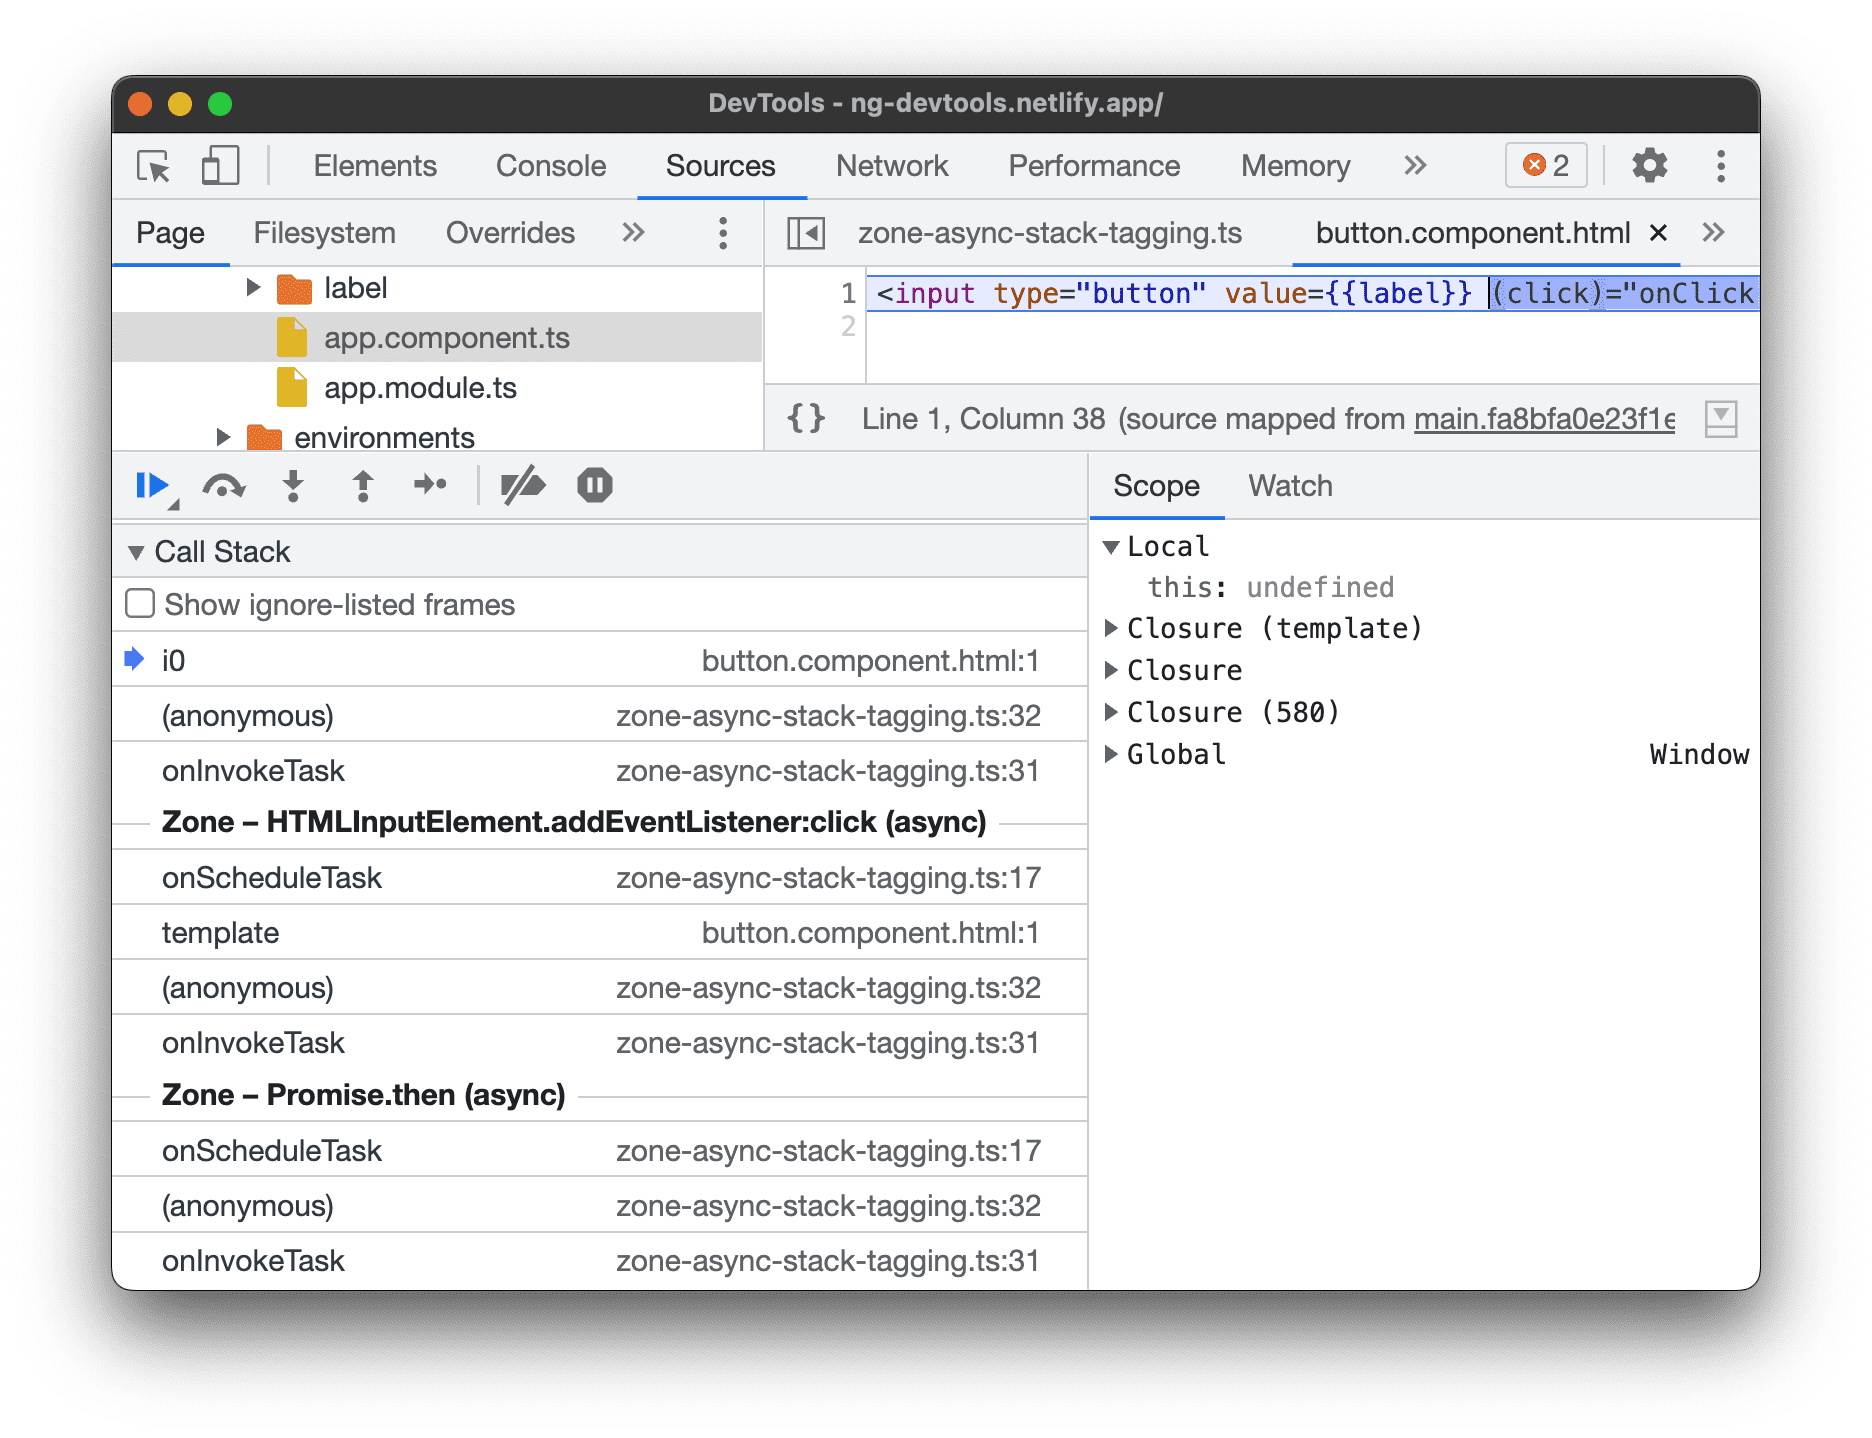Click the pretty-print braces icon below the editor
Image resolution: width=1872 pixels, height=1438 pixels.
pyautogui.click(x=806, y=418)
